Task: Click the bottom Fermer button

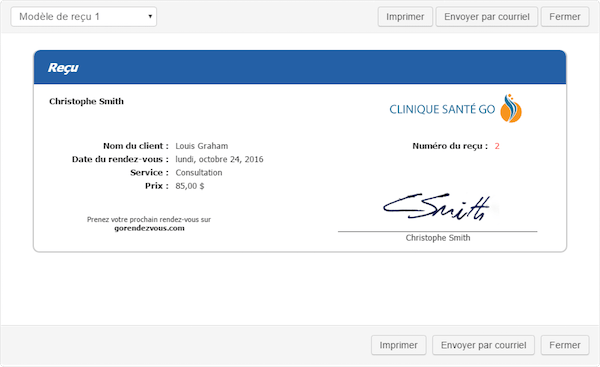Action: [565, 345]
